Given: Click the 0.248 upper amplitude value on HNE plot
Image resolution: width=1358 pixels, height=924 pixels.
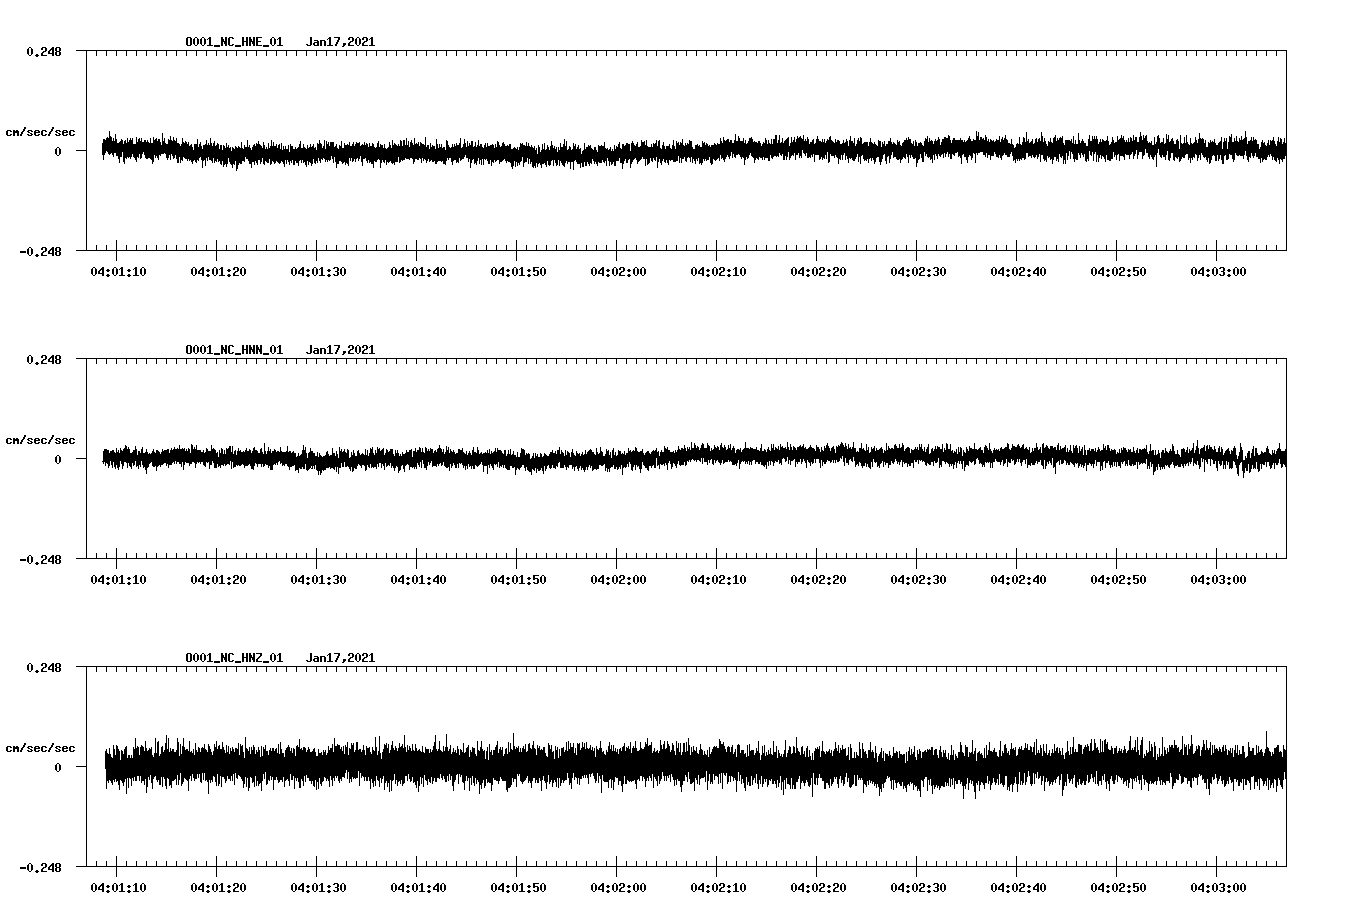Looking at the screenshot, I should [x=46, y=53].
